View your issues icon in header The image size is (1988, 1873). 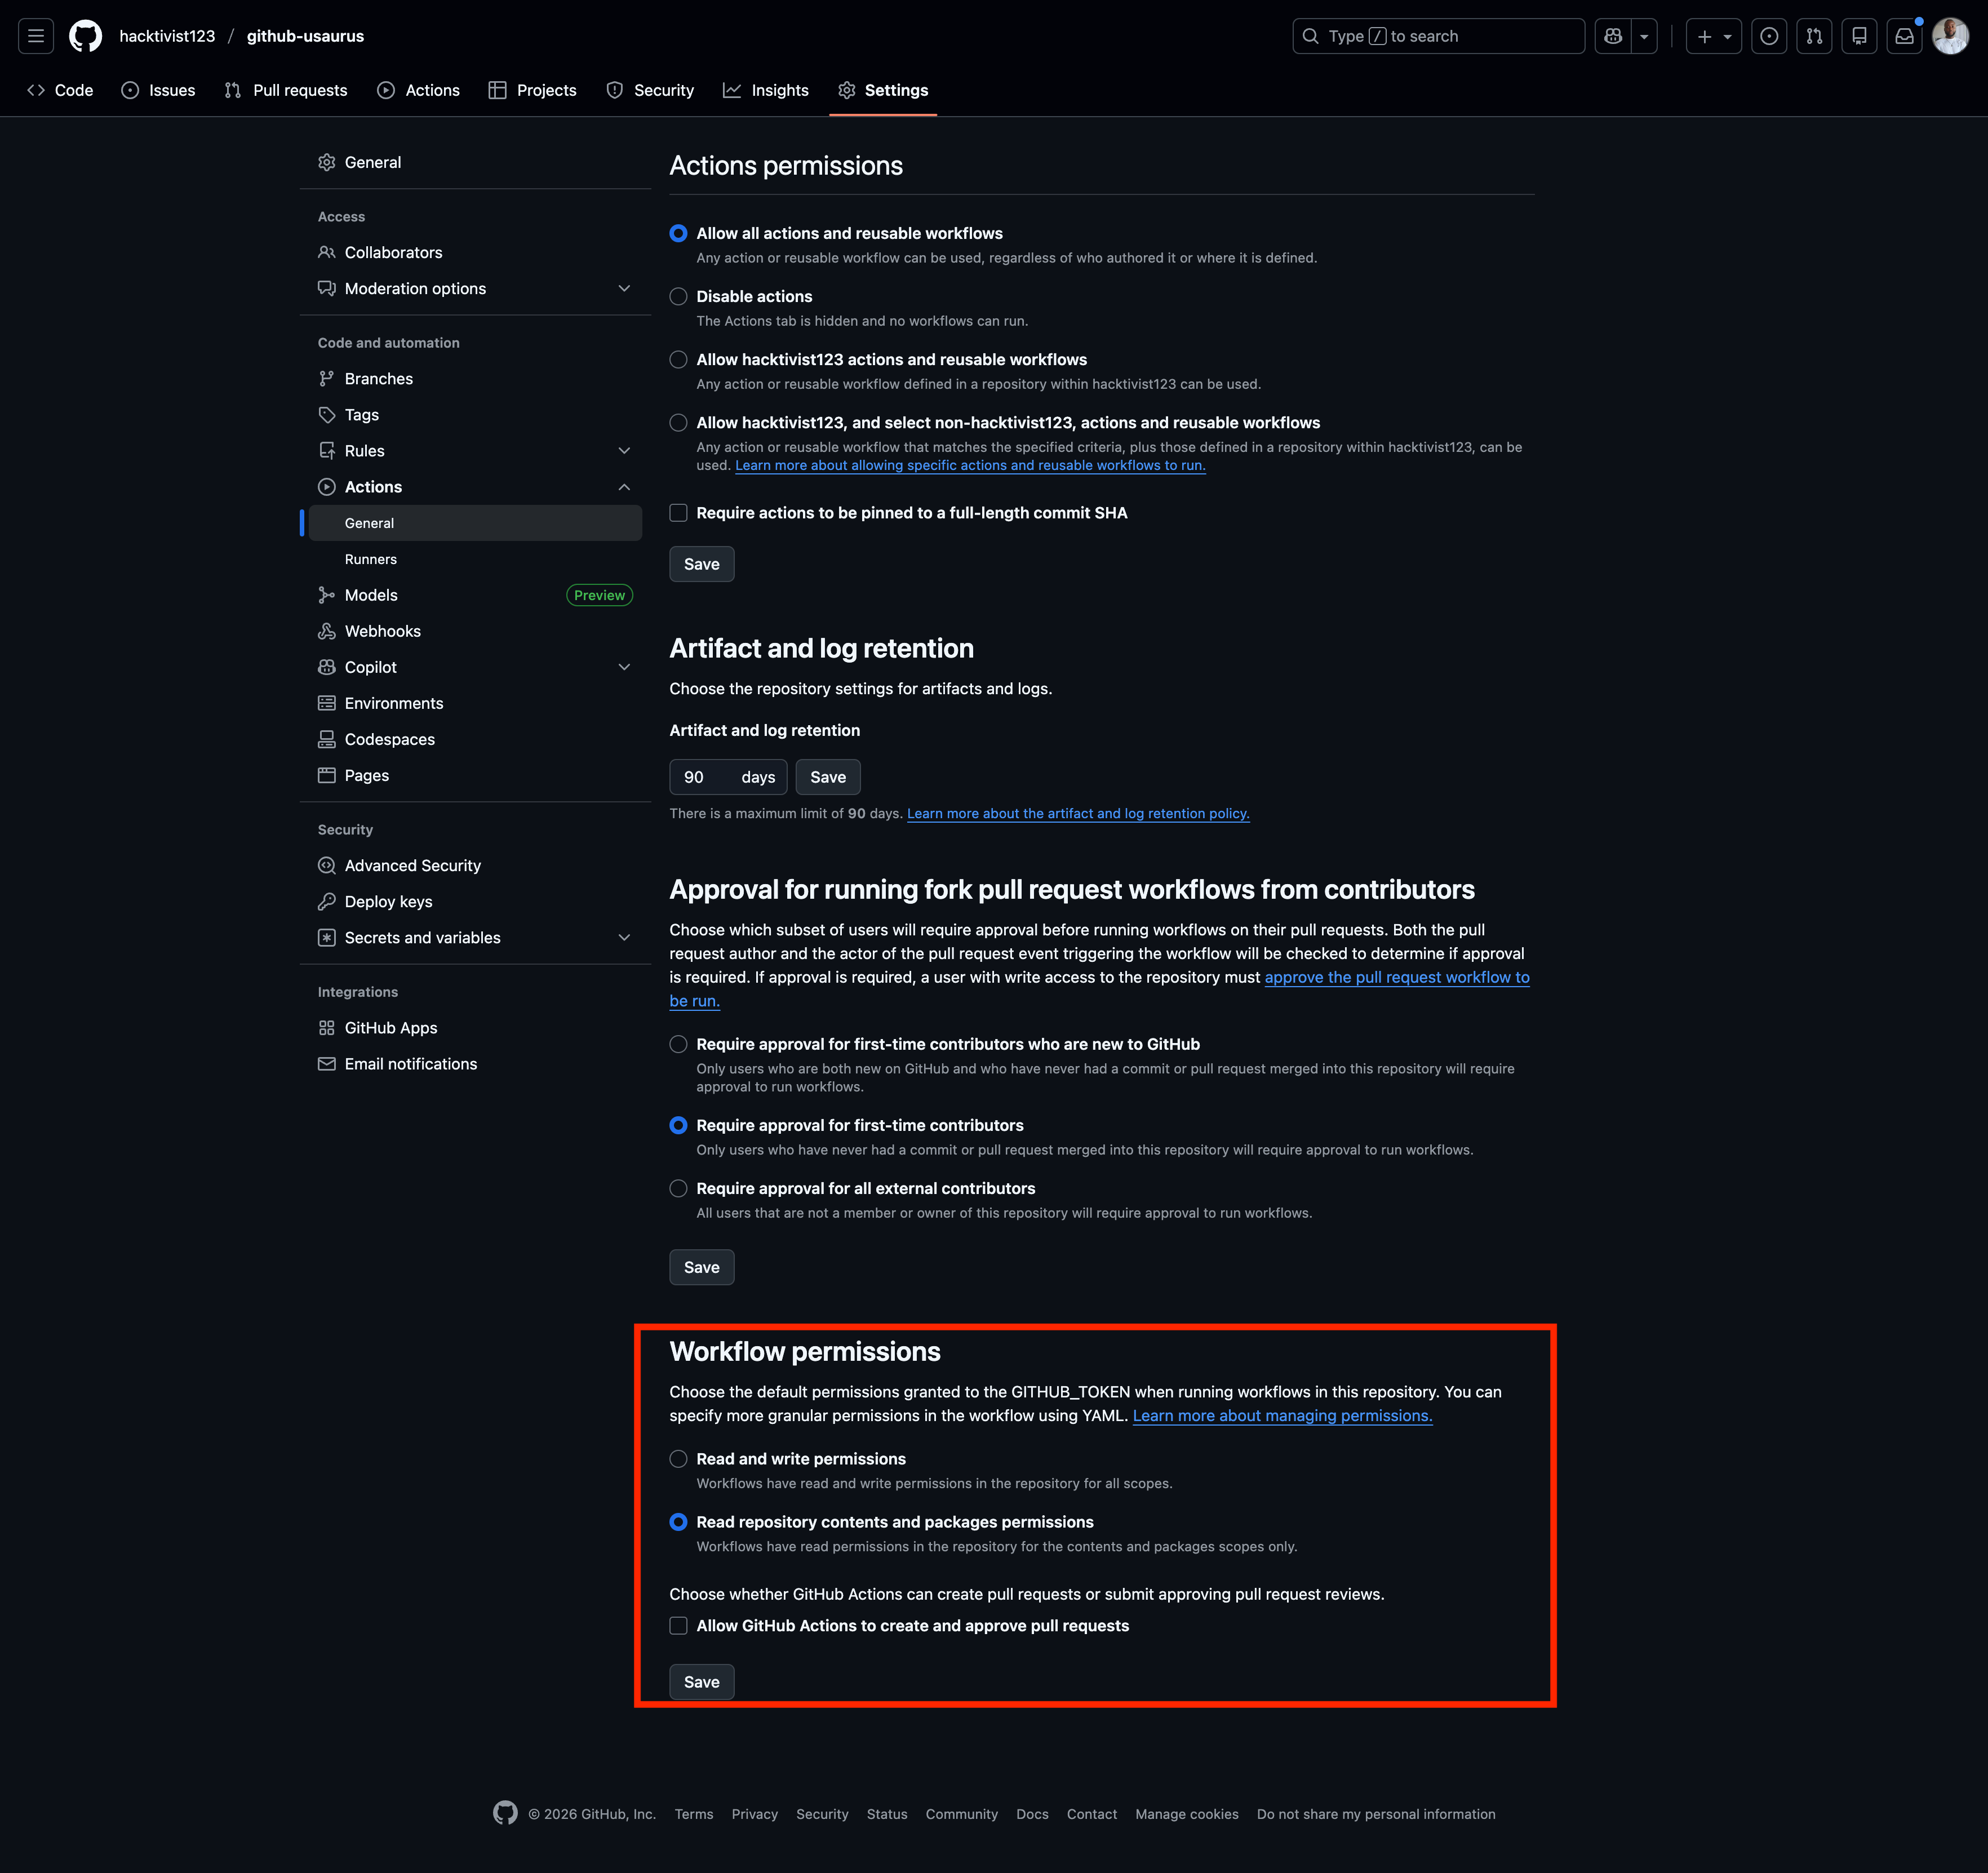pyautogui.click(x=1769, y=36)
